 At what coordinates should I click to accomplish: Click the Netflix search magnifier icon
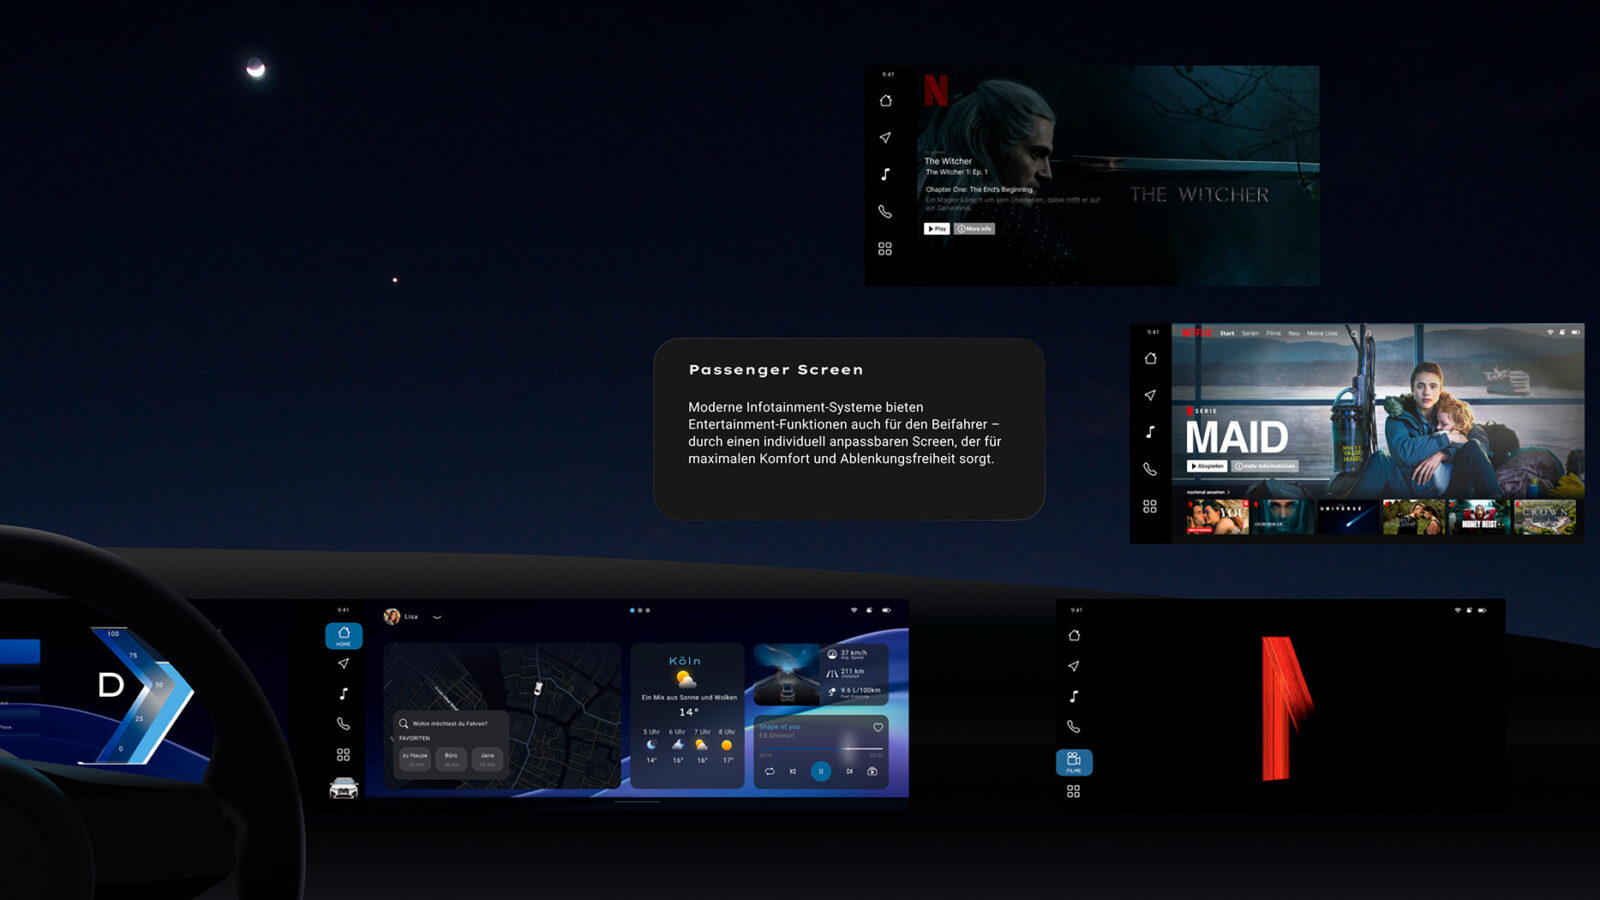(1355, 333)
